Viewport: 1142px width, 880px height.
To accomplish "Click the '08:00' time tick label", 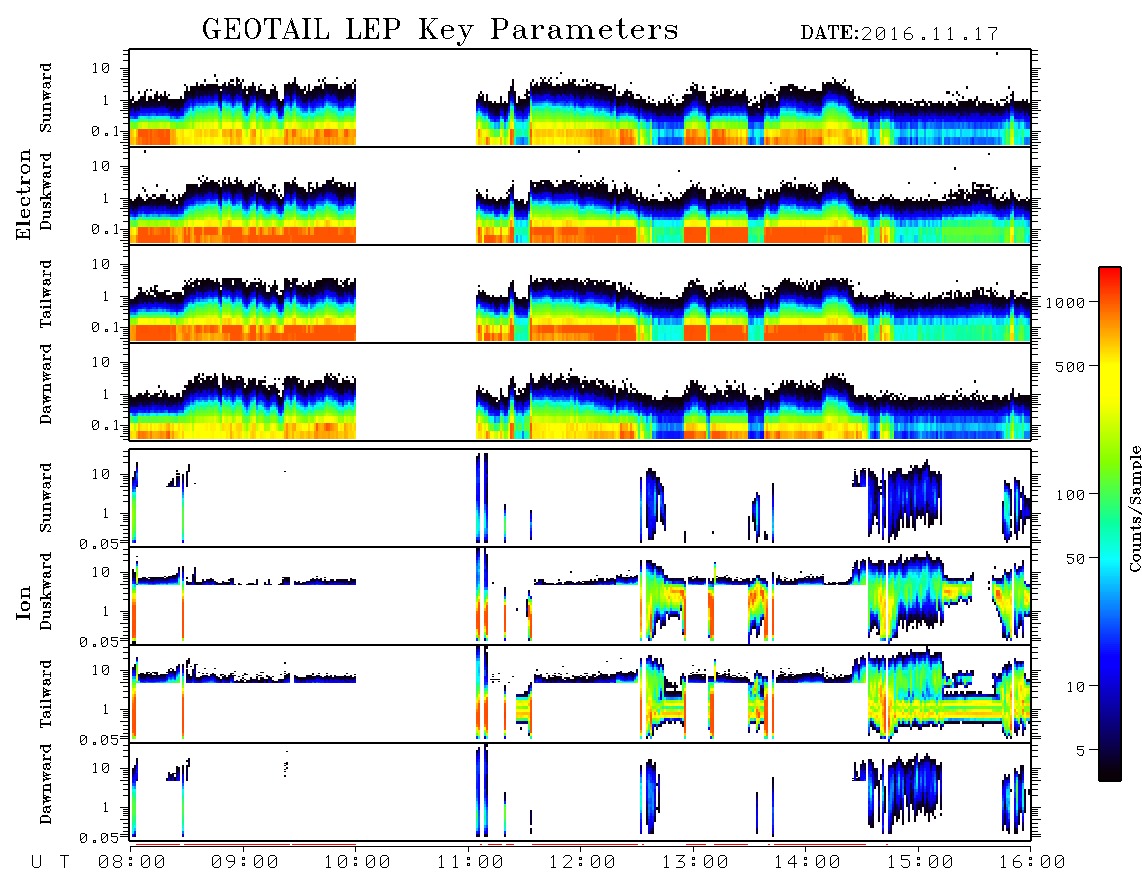I will pyautogui.click(x=132, y=863).
